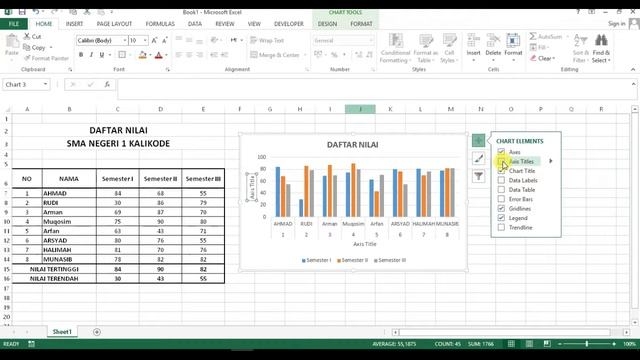Enable the Error Bars checkbox
640x360 pixels.
pyautogui.click(x=501, y=199)
